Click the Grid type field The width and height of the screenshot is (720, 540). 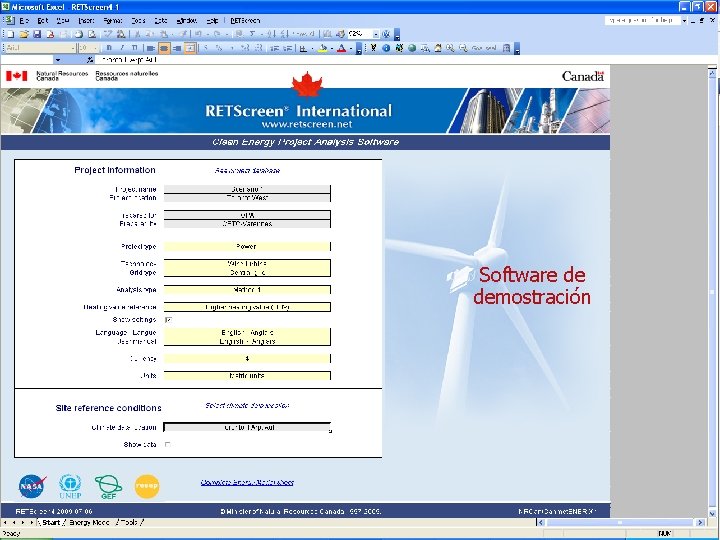(x=247, y=273)
